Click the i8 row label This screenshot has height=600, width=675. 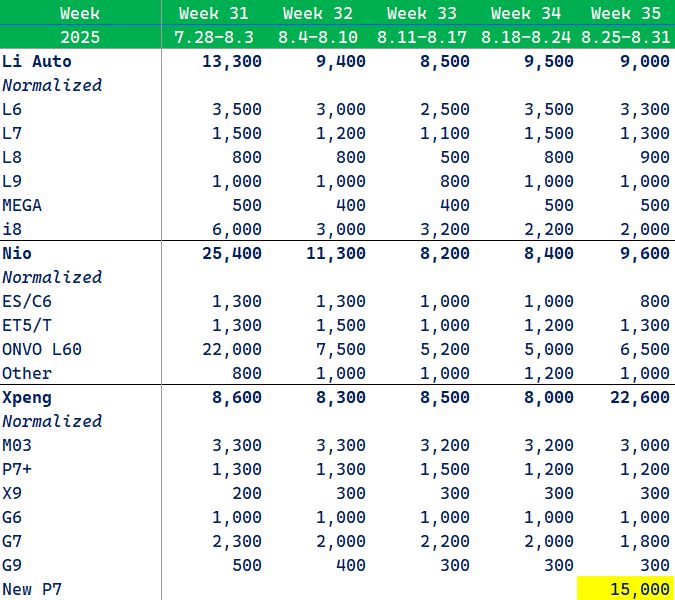12,229
